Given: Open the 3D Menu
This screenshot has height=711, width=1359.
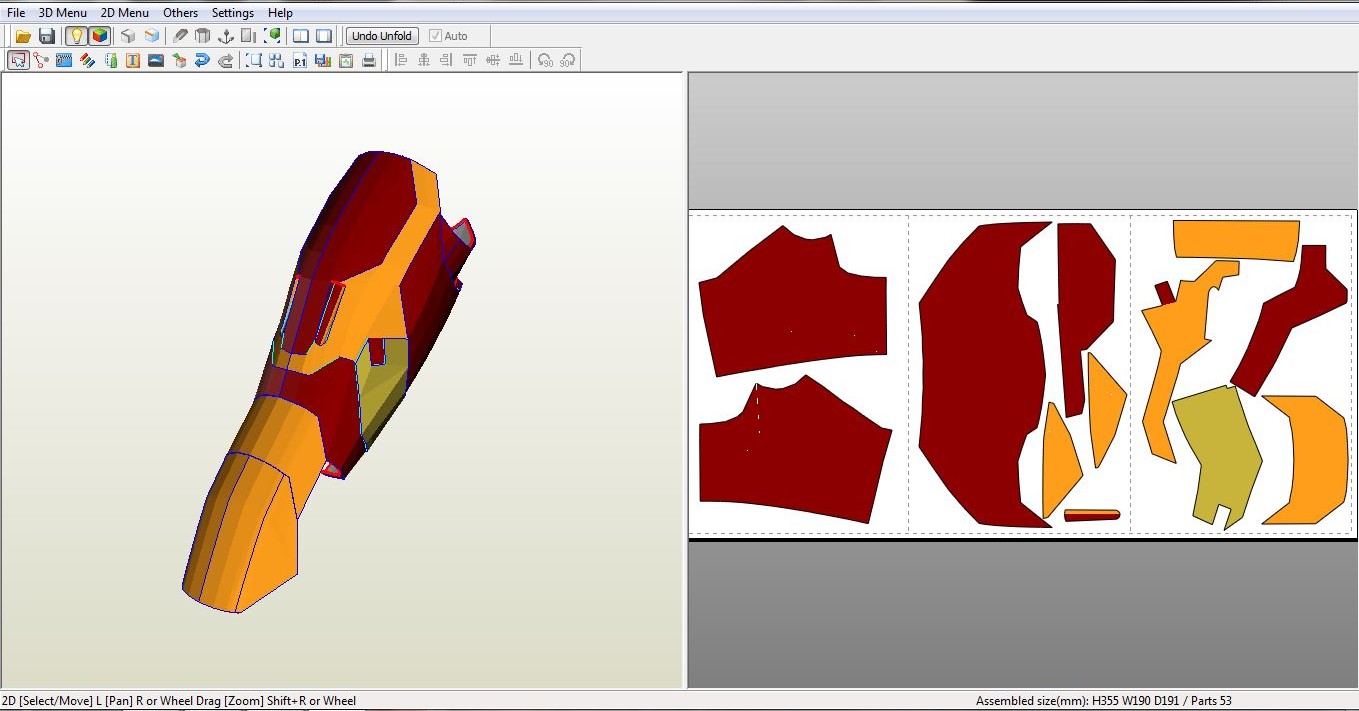Looking at the screenshot, I should coord(63,13).
